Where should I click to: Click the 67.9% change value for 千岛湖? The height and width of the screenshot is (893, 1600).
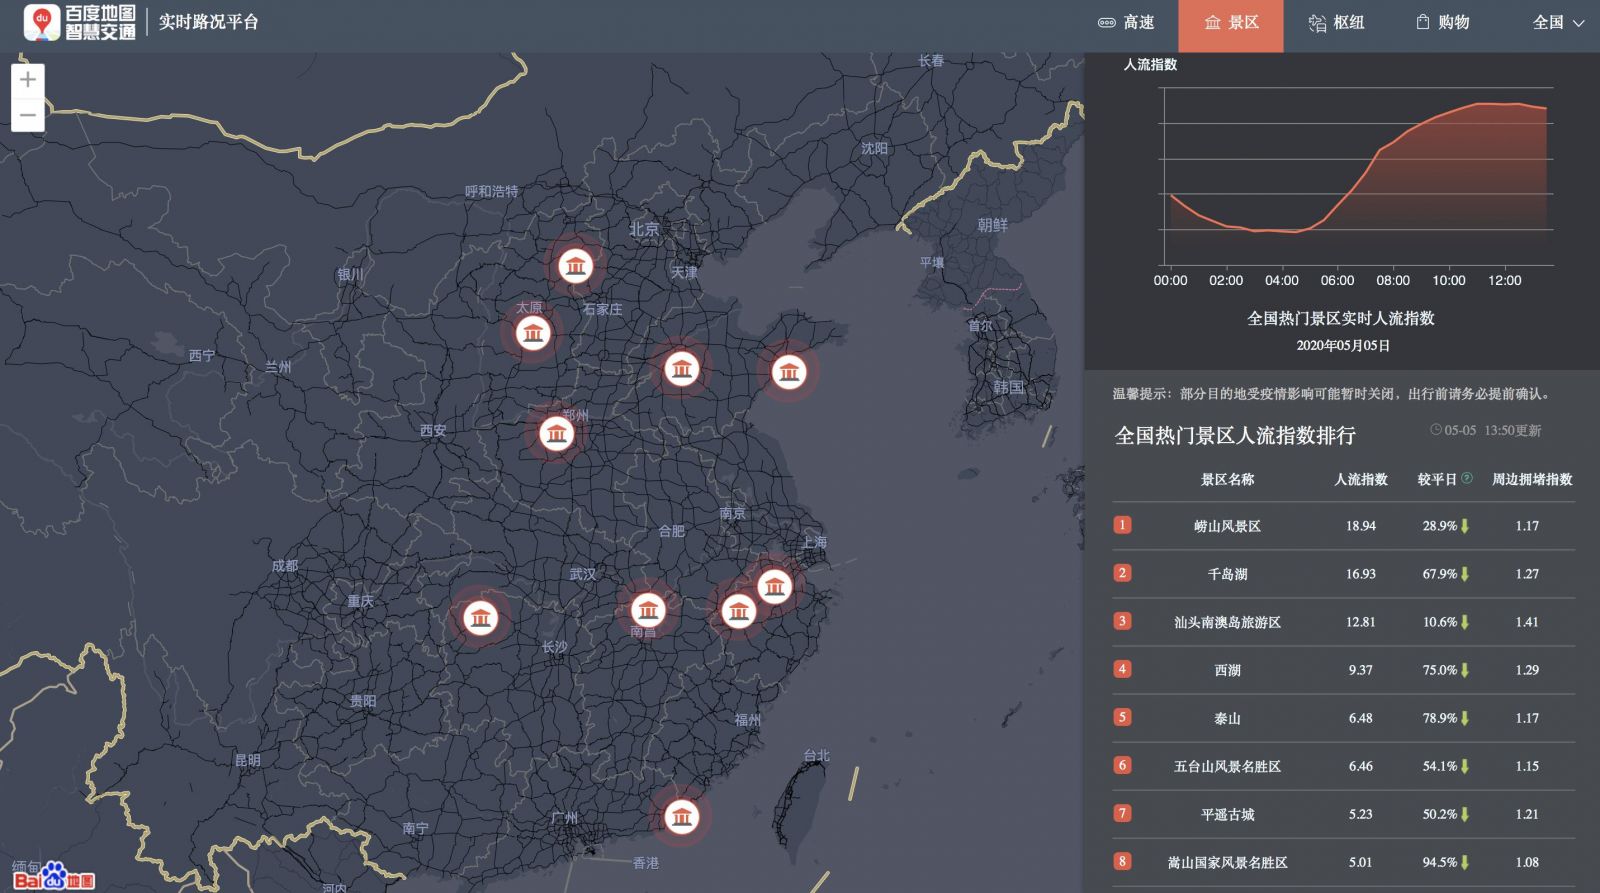click(1440, 573)
